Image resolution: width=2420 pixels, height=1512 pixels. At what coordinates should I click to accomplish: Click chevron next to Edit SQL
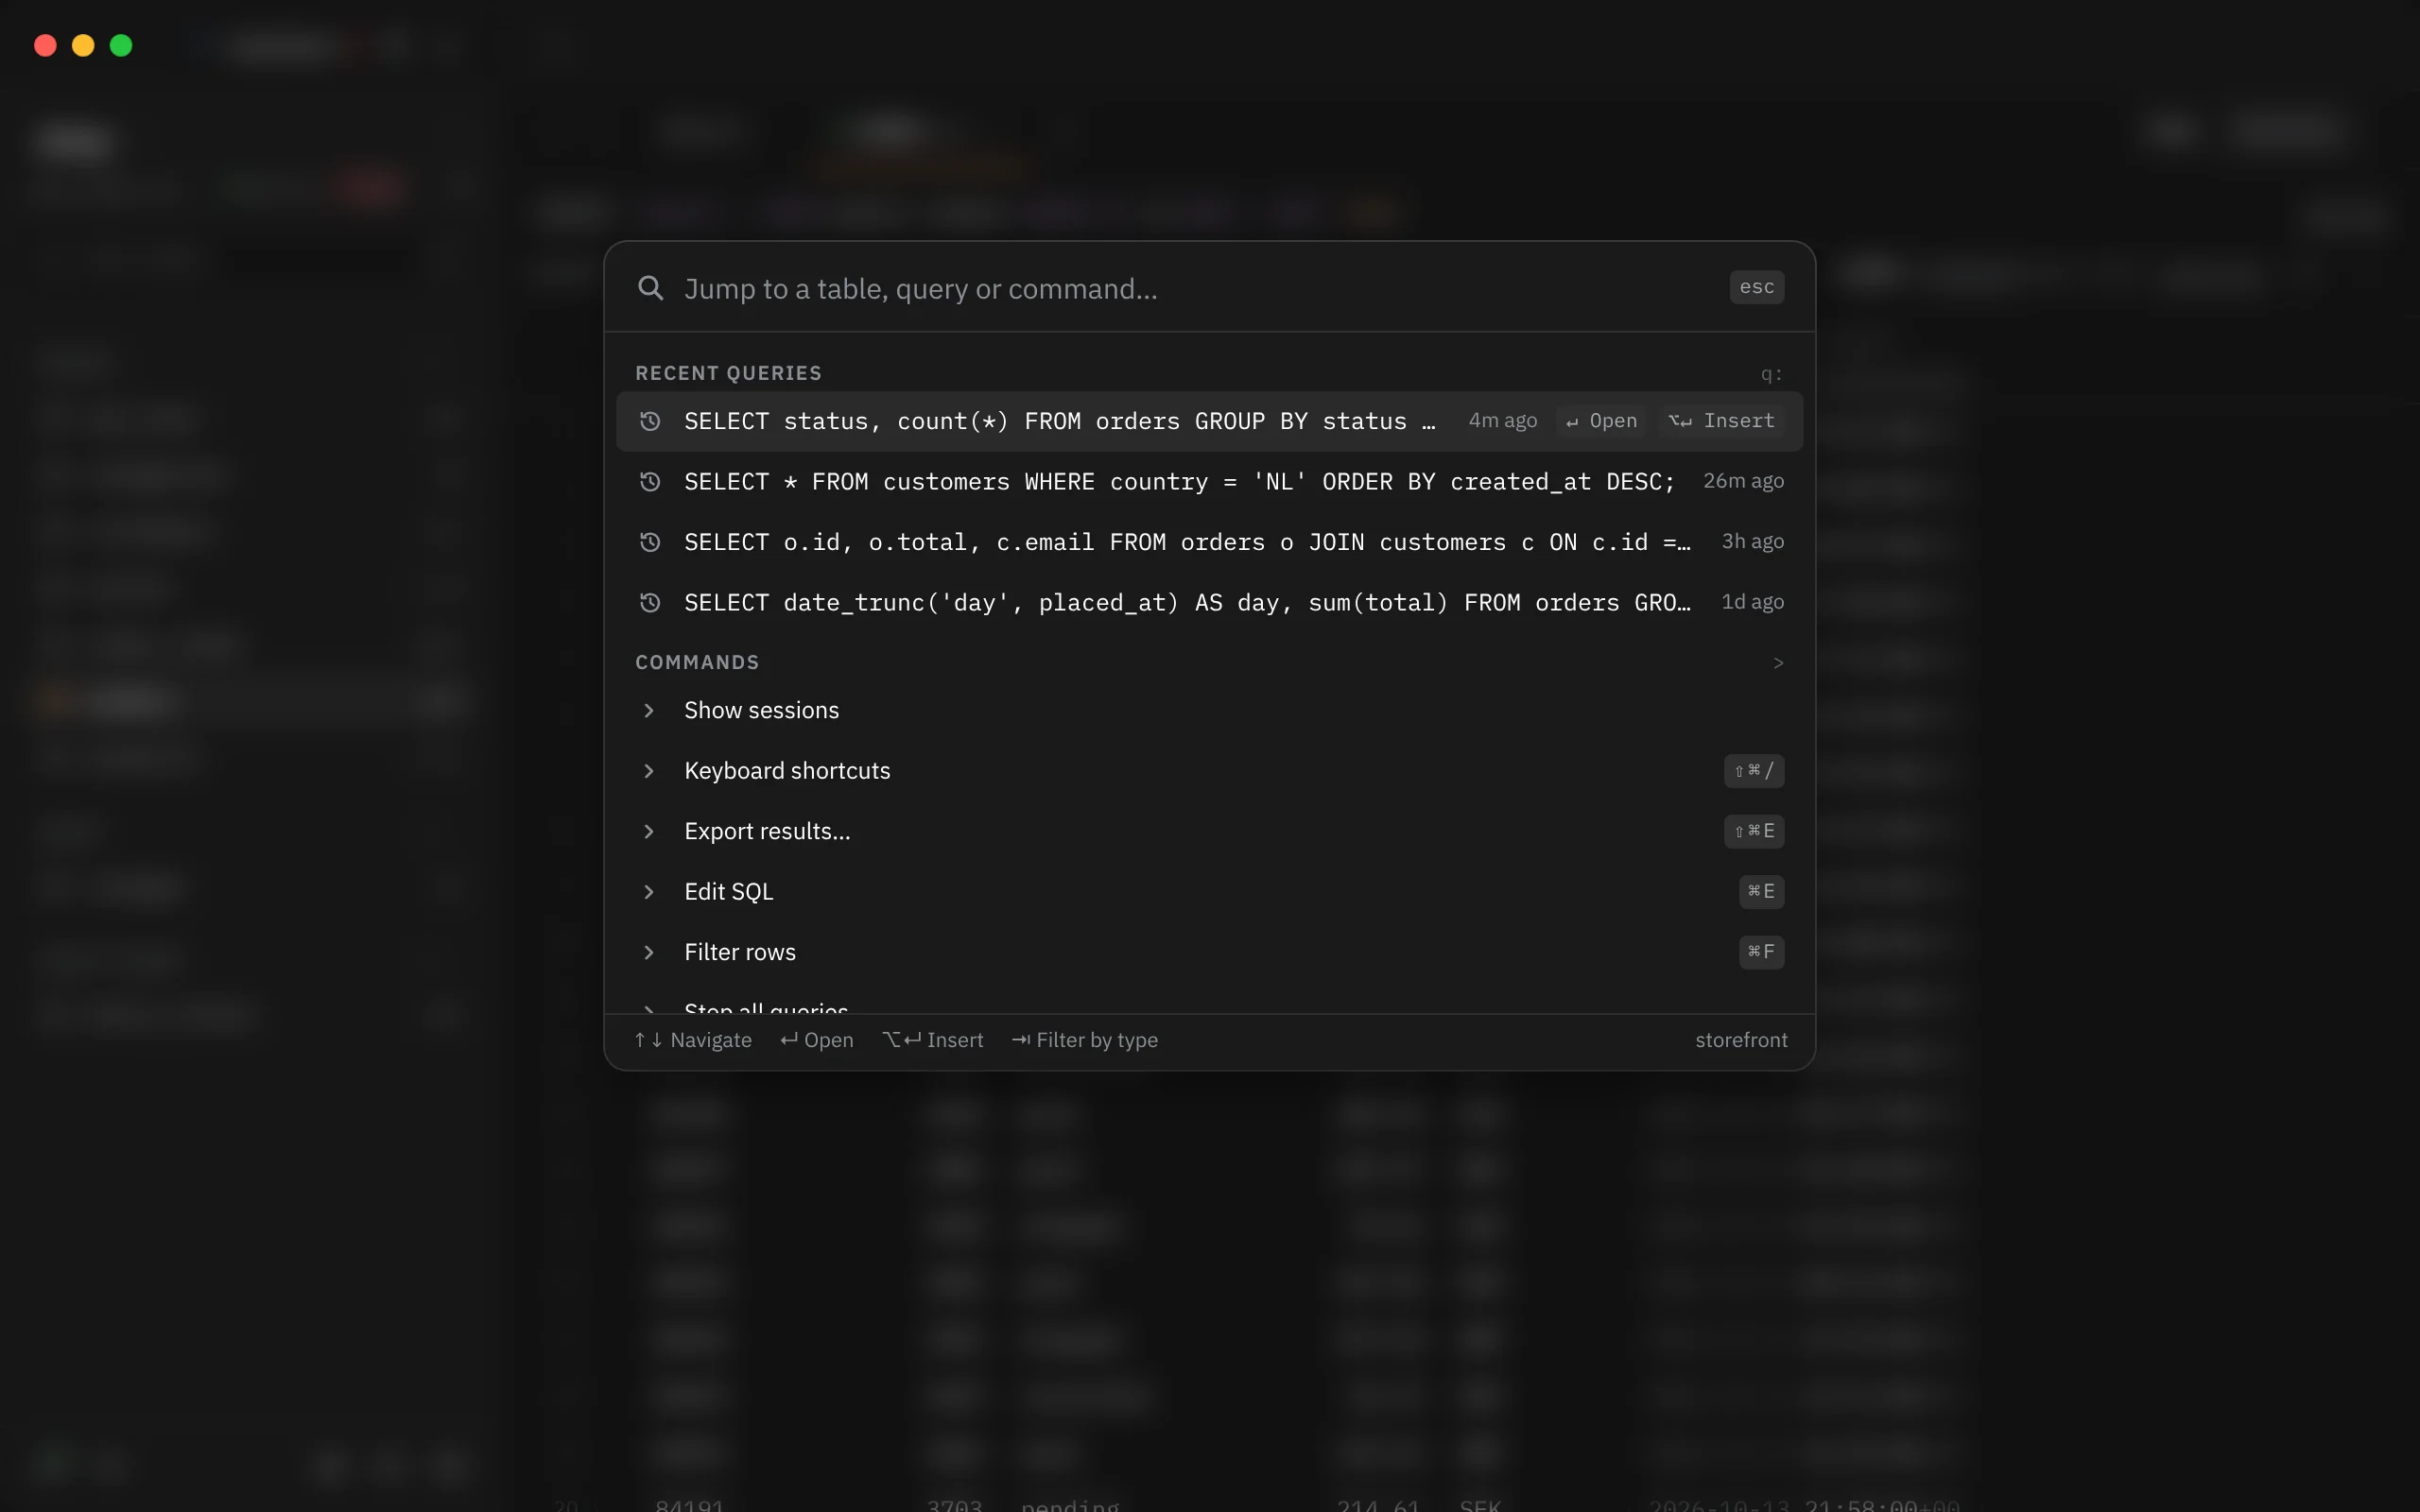click(649, 892)
